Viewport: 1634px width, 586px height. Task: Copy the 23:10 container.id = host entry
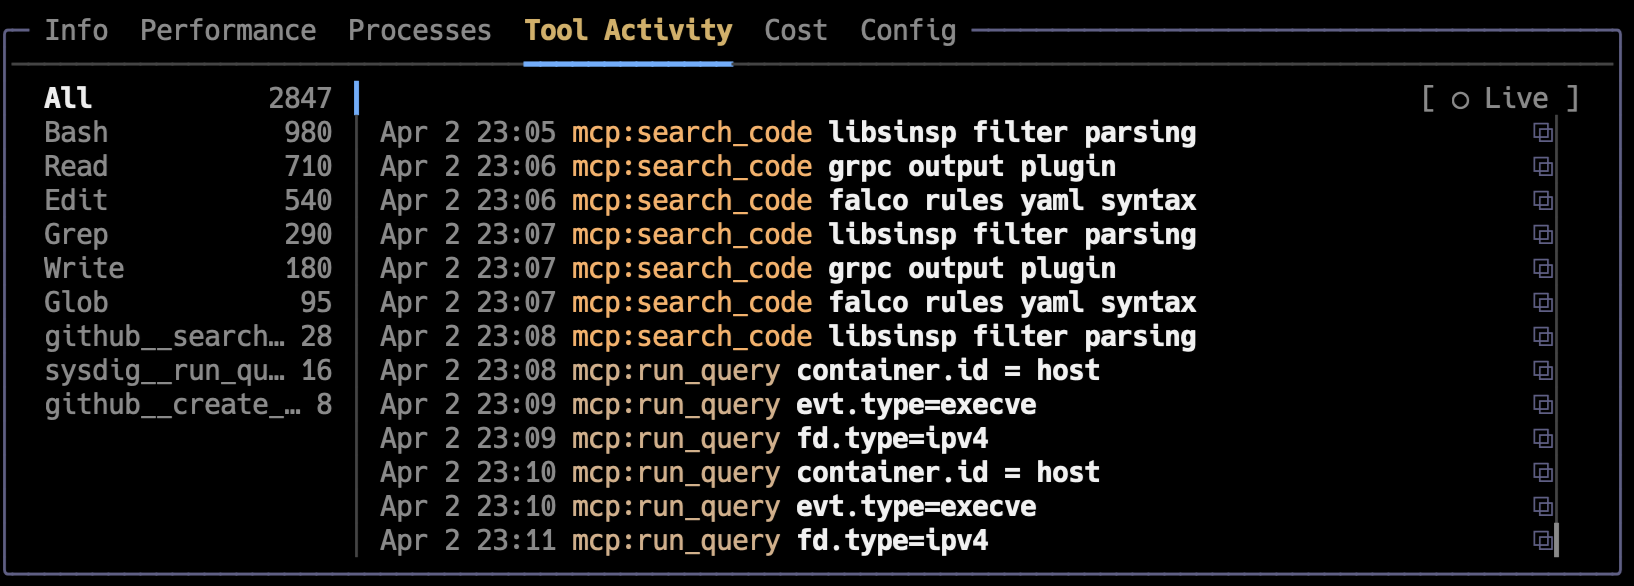click(1543, 472)
